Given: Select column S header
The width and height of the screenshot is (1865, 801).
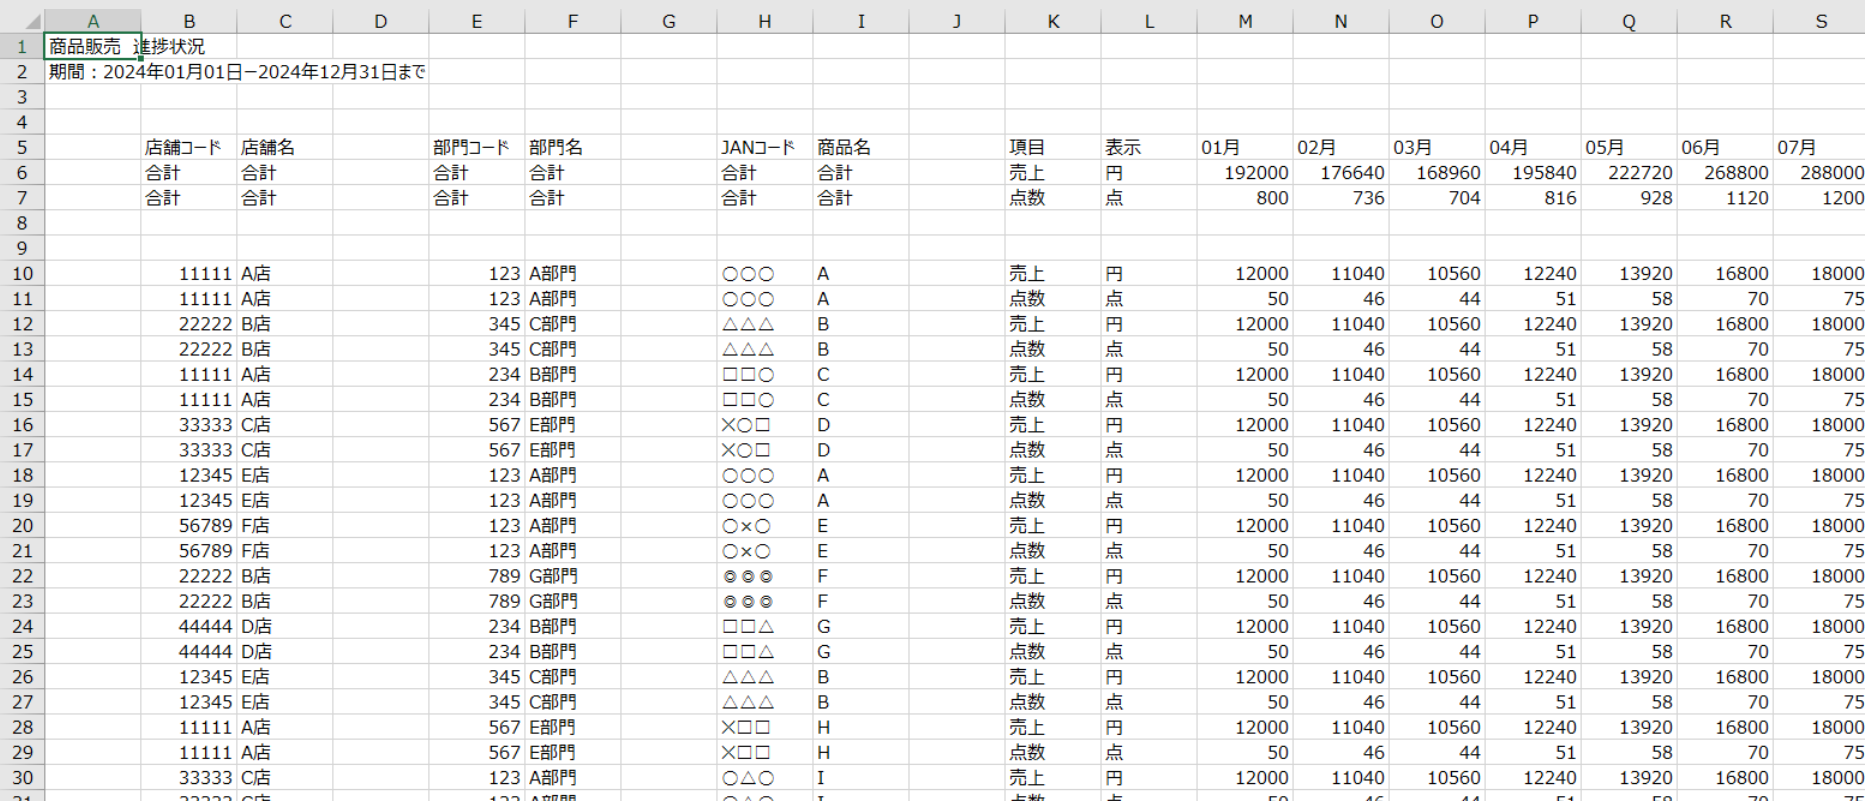Looking at the screenshot, I should tap(1819, 21).
